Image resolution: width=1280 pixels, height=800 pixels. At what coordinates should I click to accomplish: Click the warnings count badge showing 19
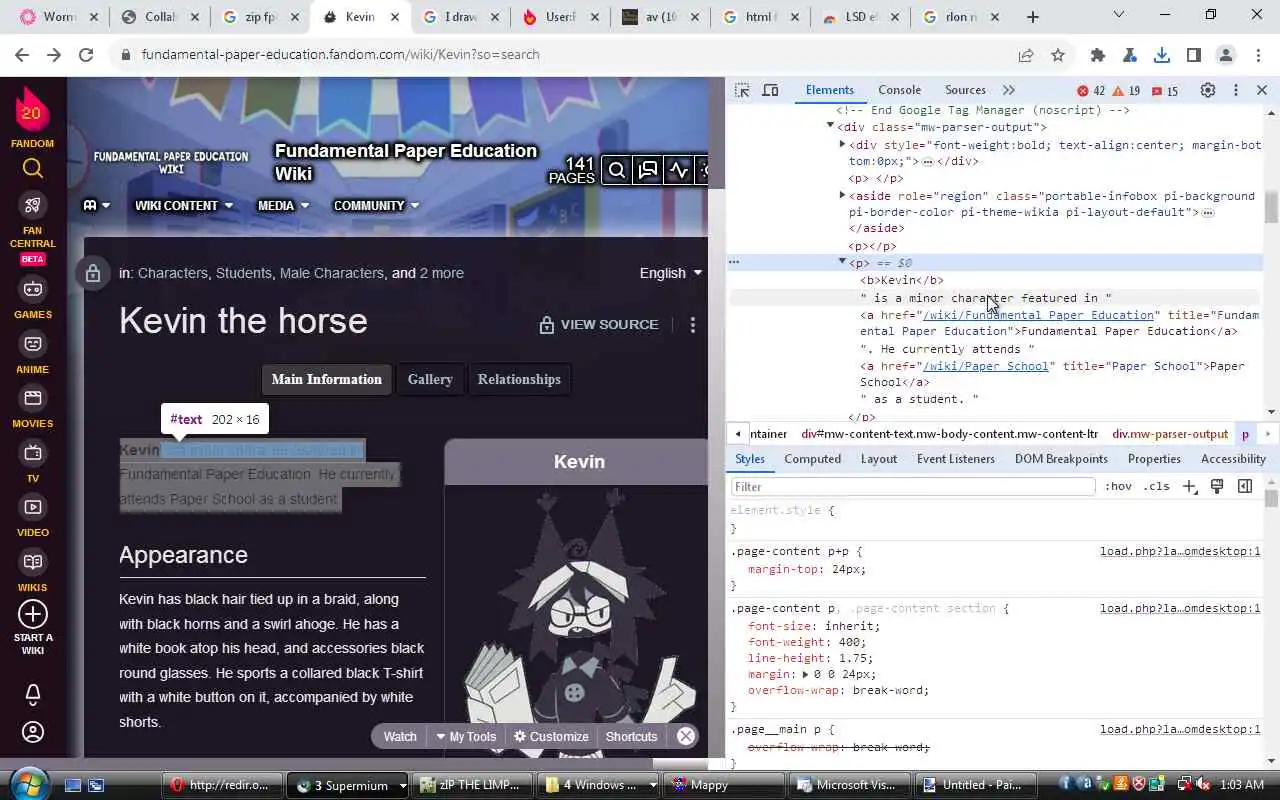pyautogui.click(x=1126, y=91)
